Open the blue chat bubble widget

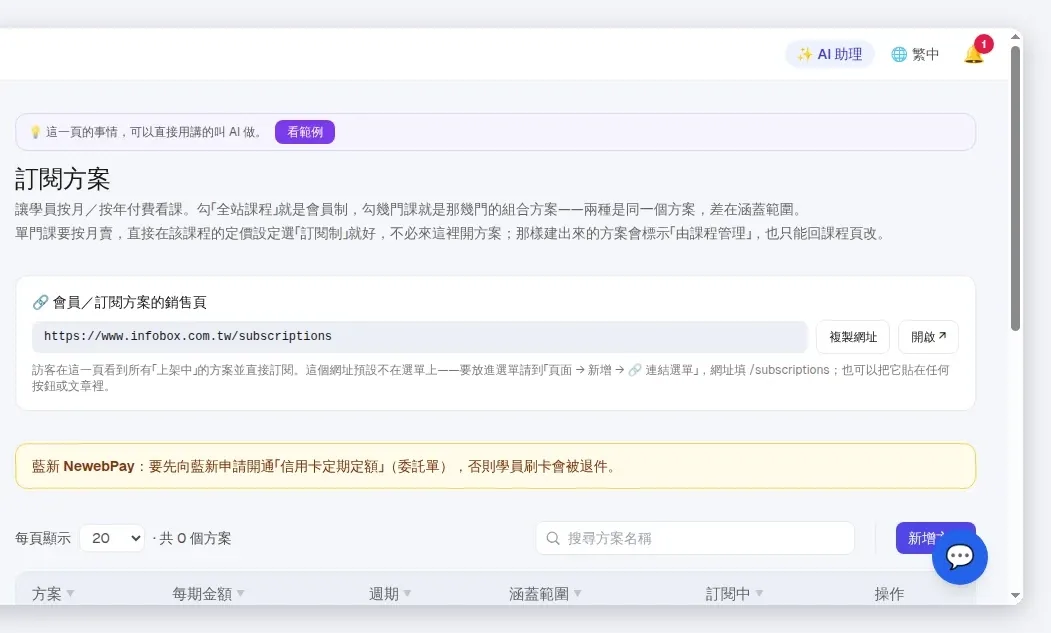[960, 557]
